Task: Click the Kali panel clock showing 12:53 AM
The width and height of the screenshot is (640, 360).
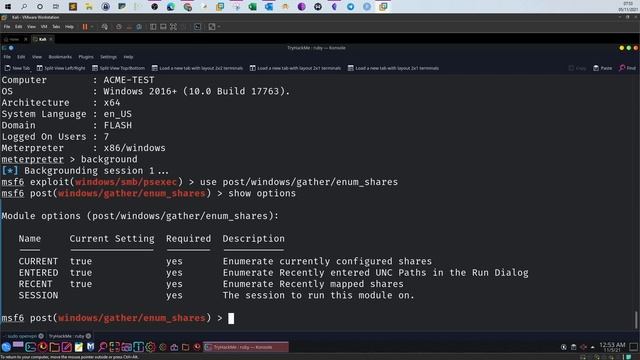Action: coord(612,347)
